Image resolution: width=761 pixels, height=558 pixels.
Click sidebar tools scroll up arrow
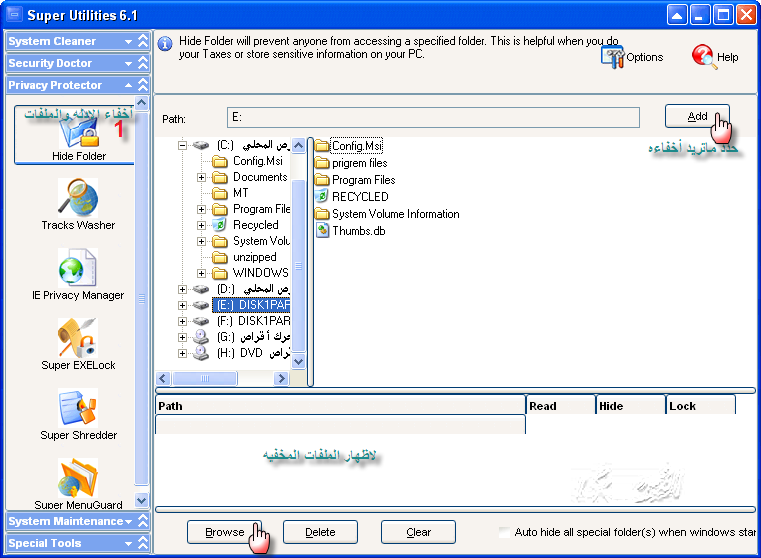pos(141,103)
